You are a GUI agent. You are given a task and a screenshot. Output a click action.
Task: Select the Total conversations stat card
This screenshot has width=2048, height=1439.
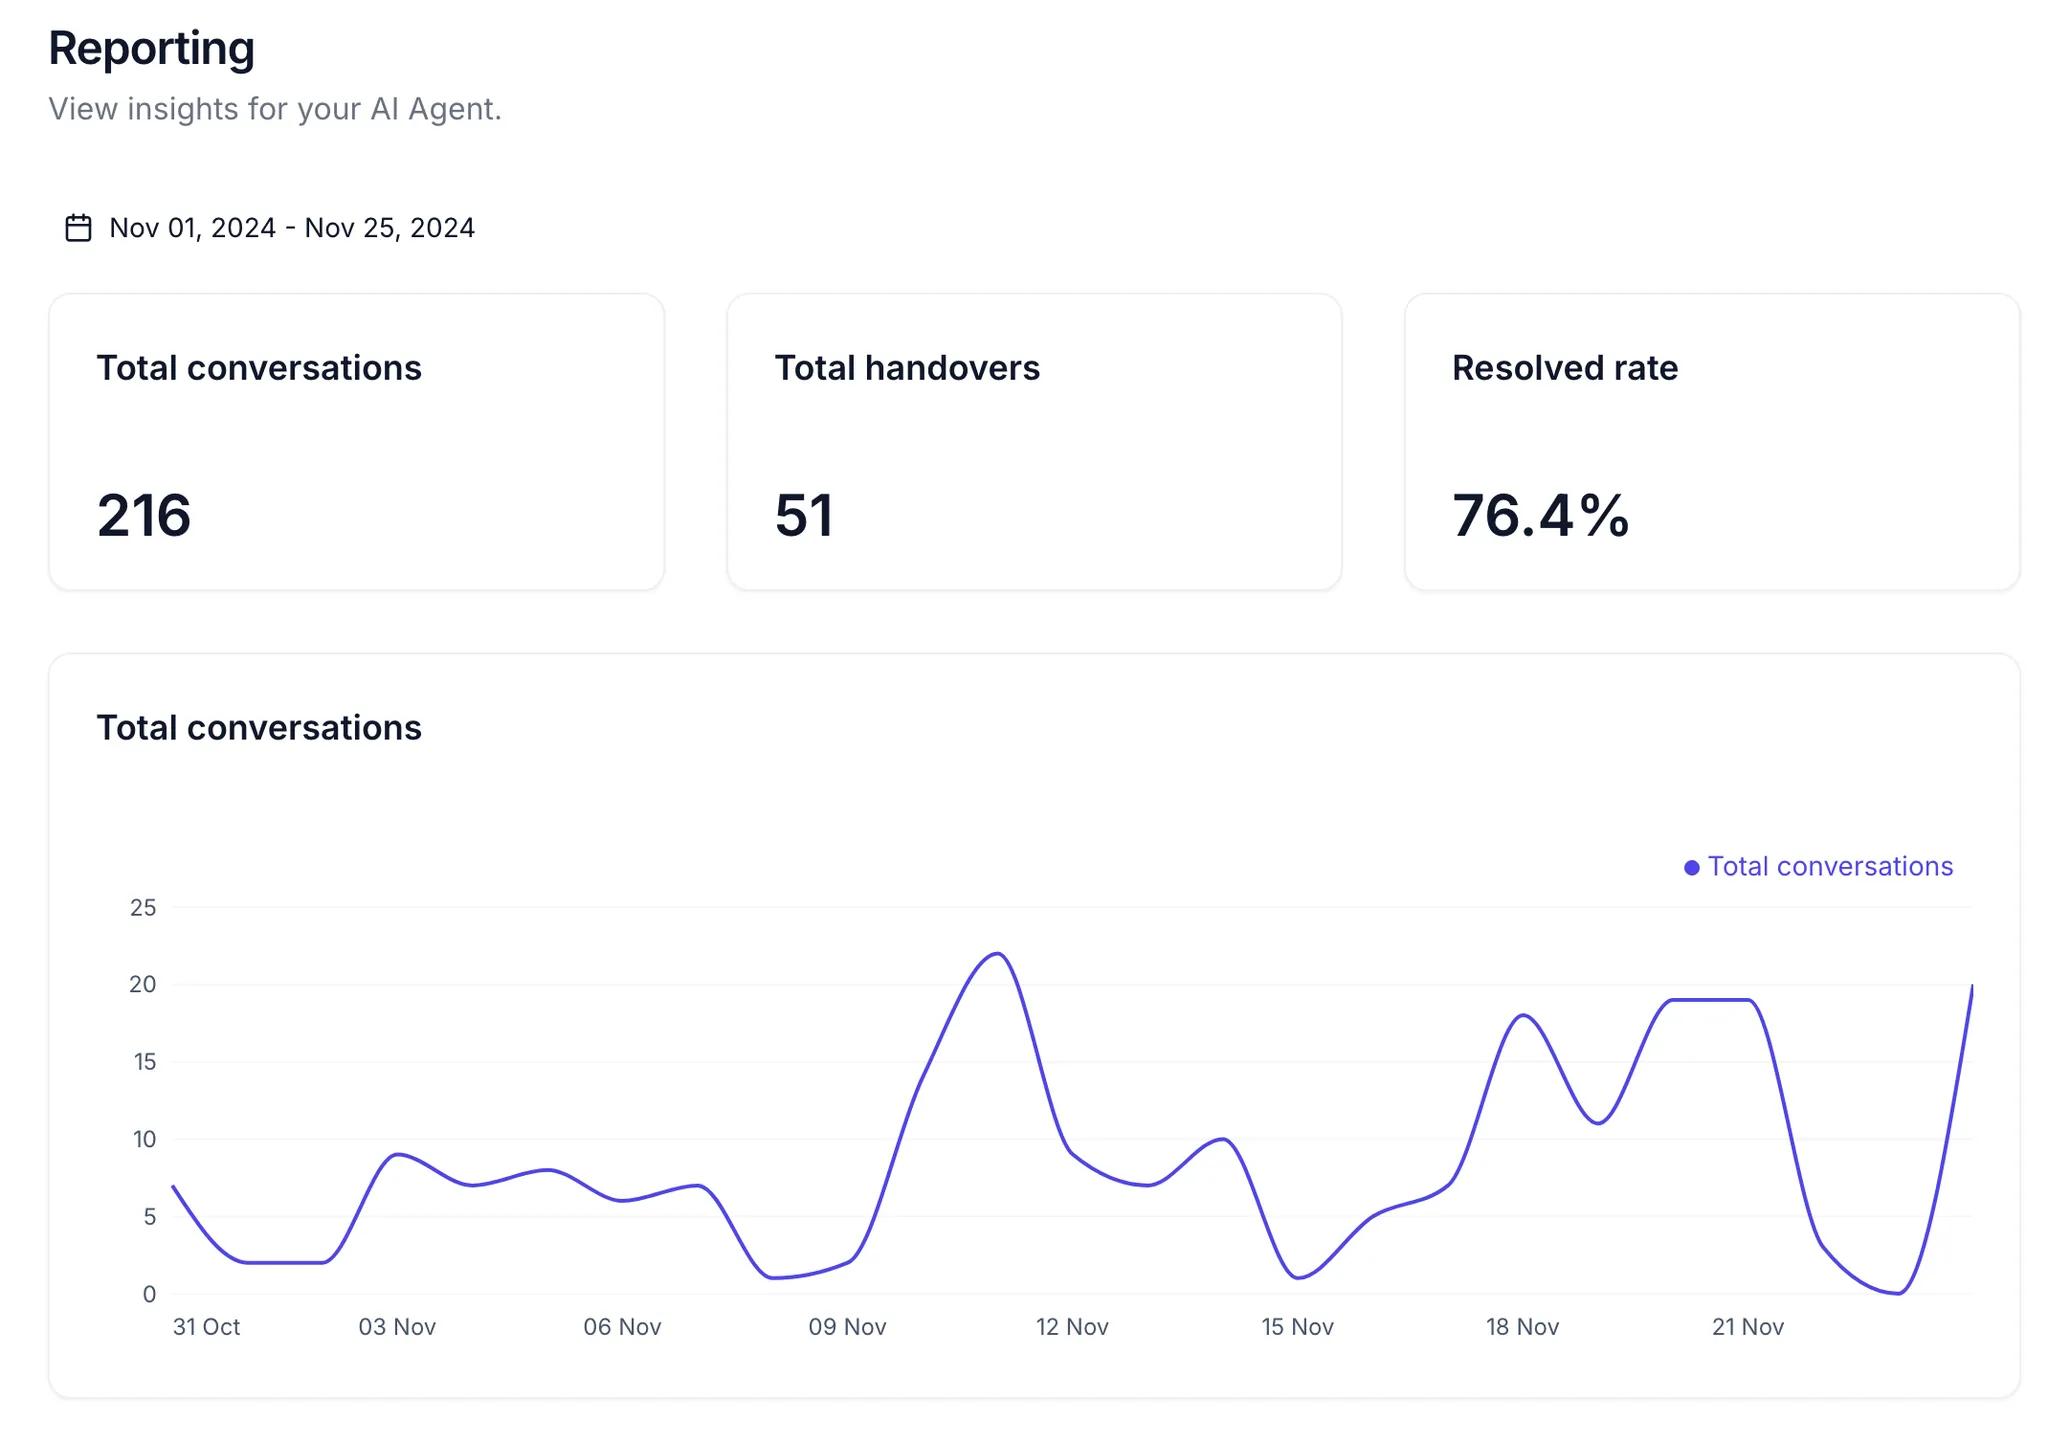(356, 441)
